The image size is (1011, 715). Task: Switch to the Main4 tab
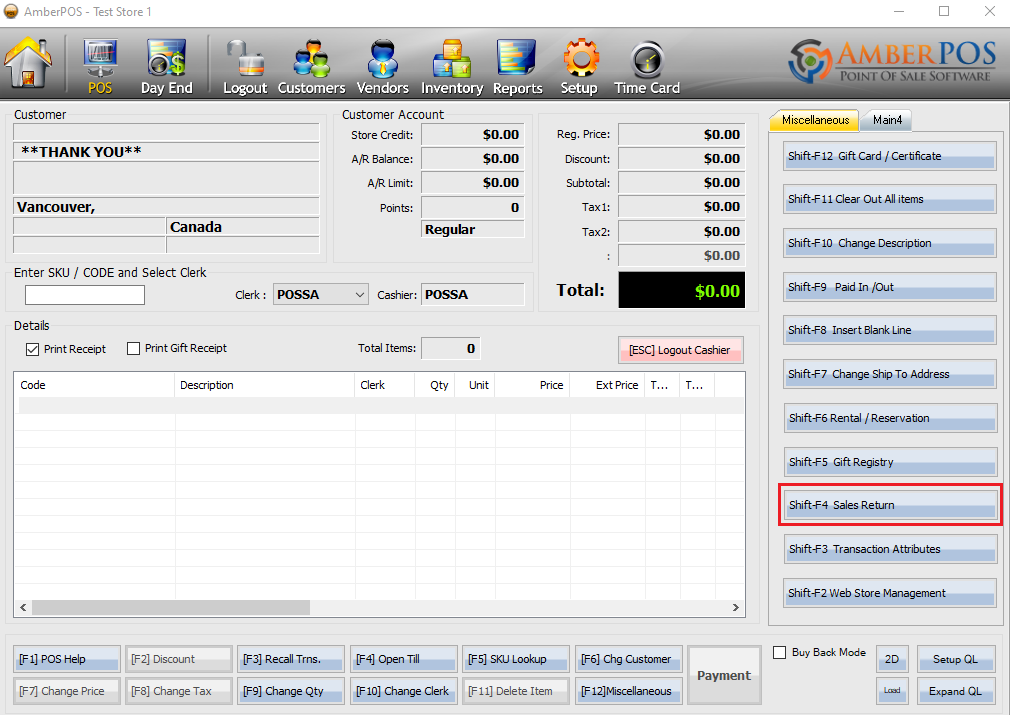pyautogui.click(x=887, y=121)
